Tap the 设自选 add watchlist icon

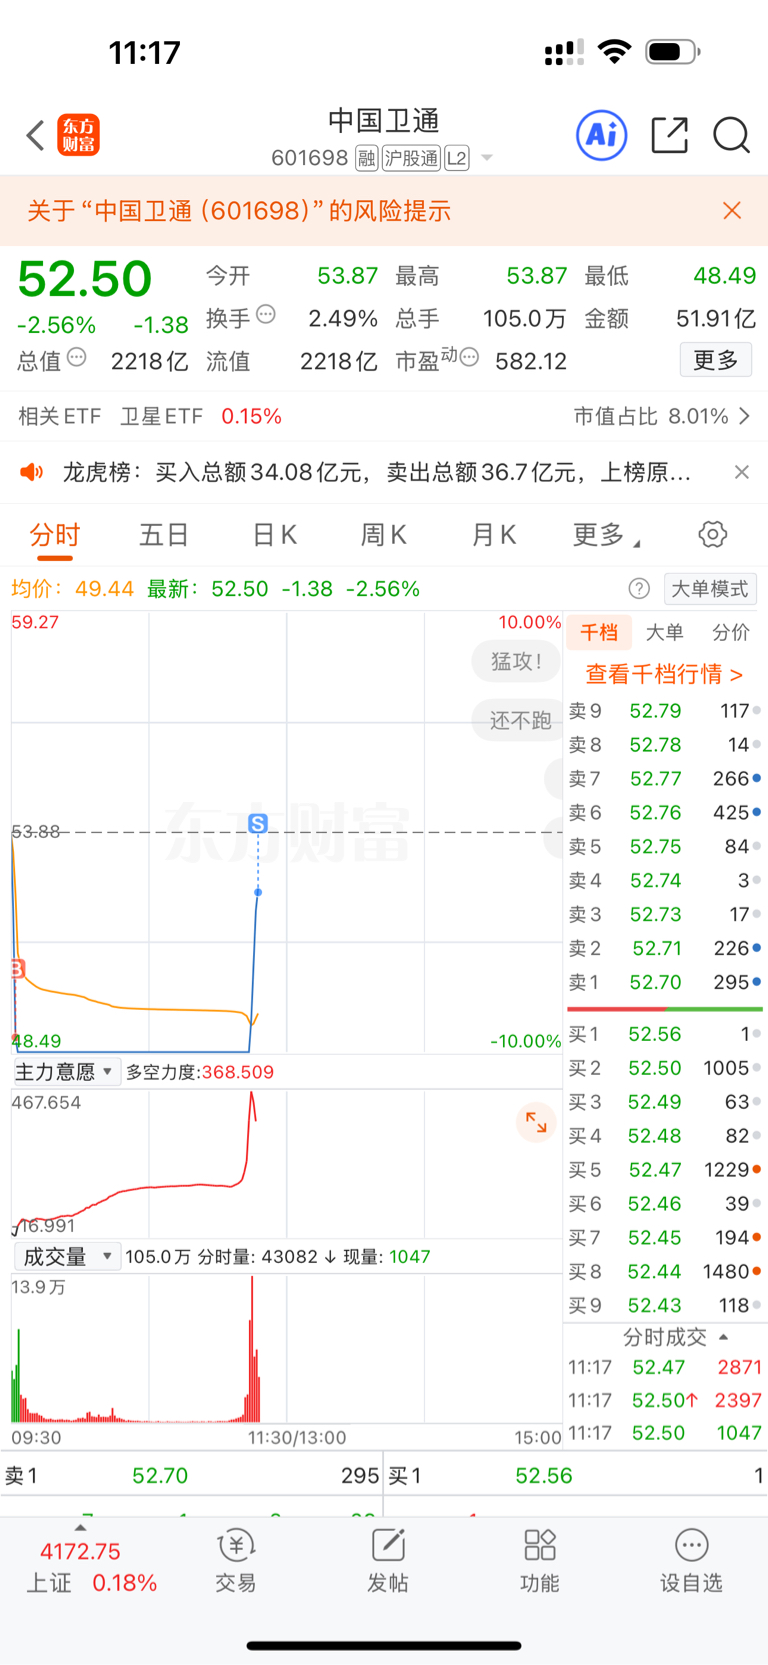pyautogui.click(x=691, y=1561)
